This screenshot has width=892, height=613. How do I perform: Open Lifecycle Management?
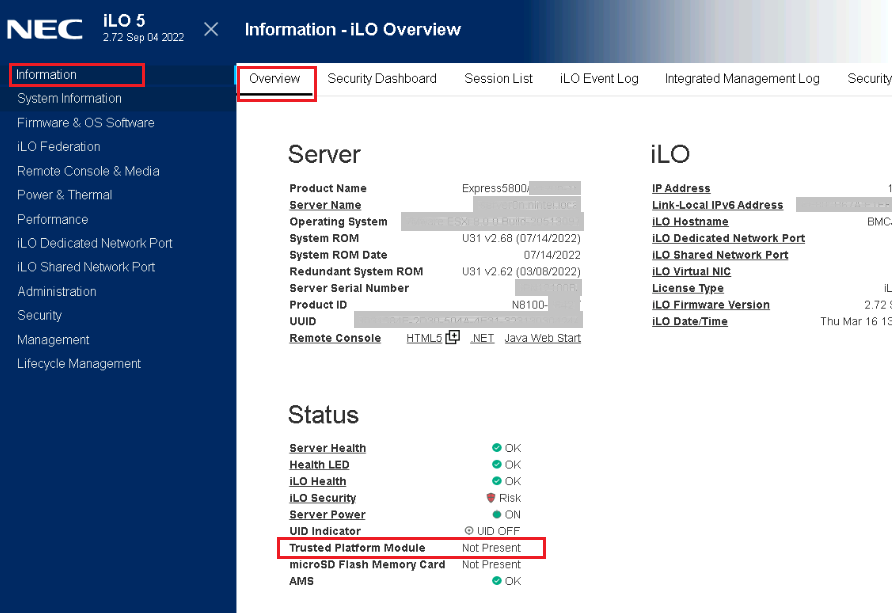[x=79, y=363]
